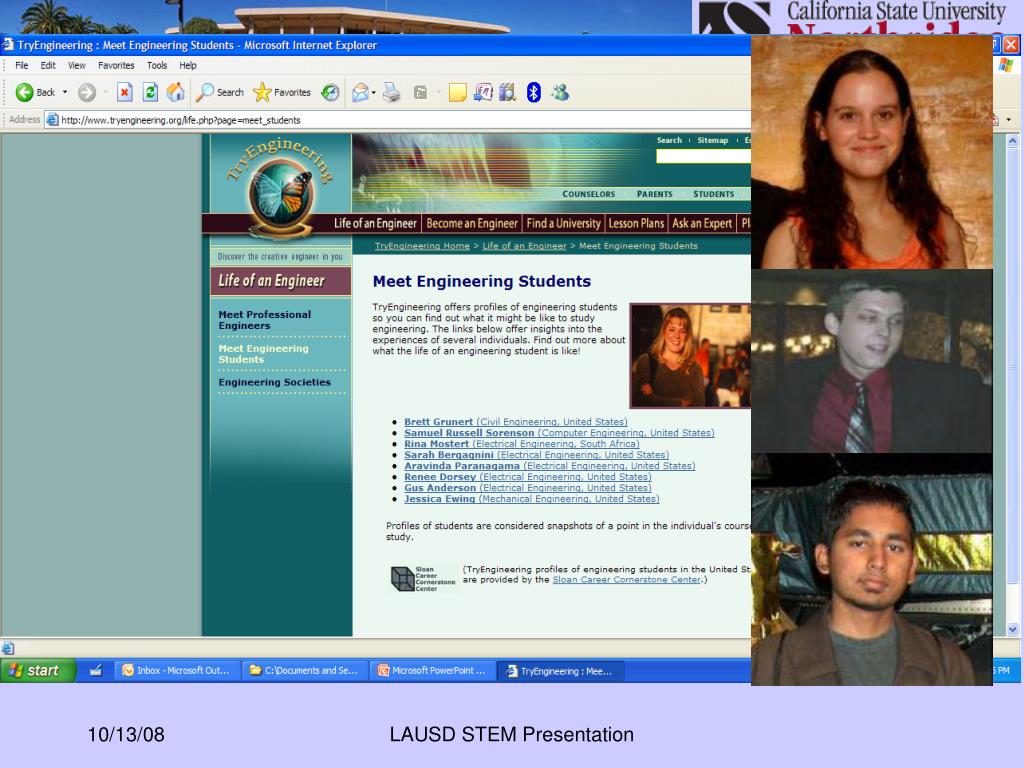The width and height of the screenshot is (1024, 768).
Task: Click the Bluetooth icon in toolbar
Action: [534, 93]
